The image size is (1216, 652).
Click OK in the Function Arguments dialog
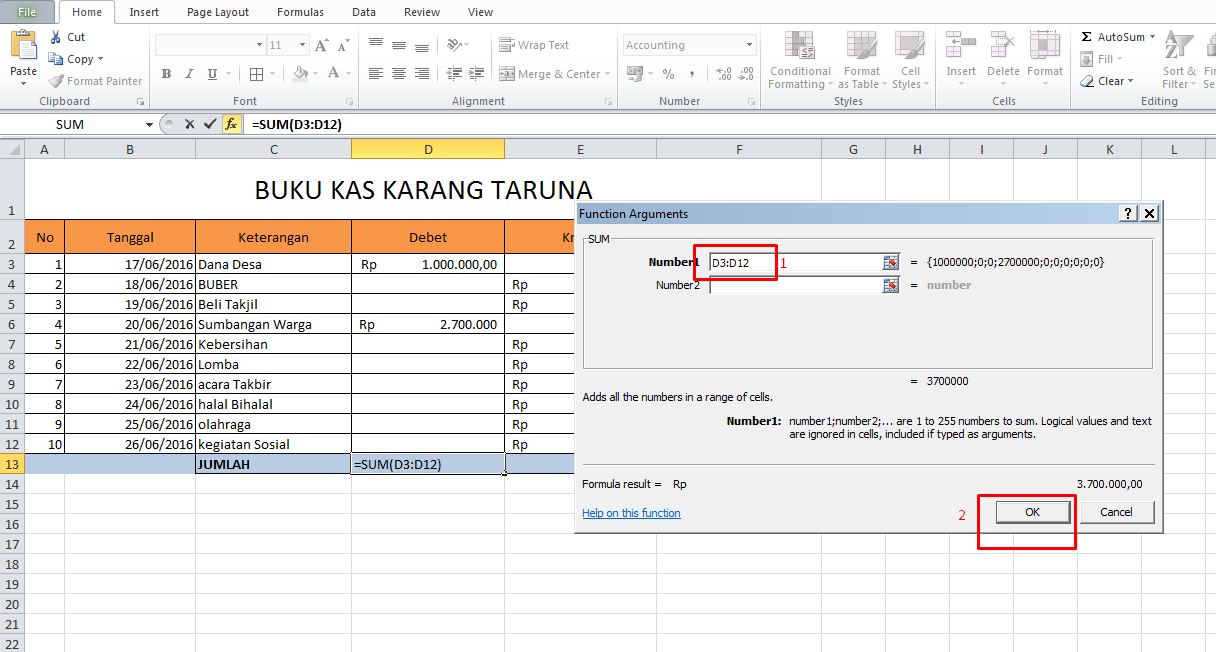click(1032, 511)
